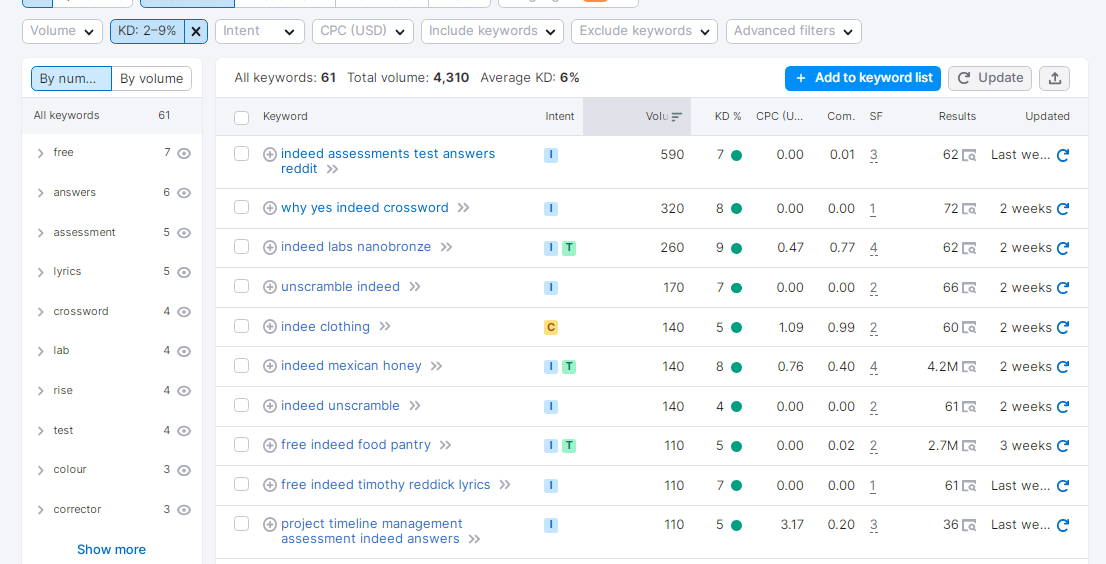Open keyword link 'indeed unscramble'
The image size is (1106, 564).
pyautogui.click(x=340, y=405)
